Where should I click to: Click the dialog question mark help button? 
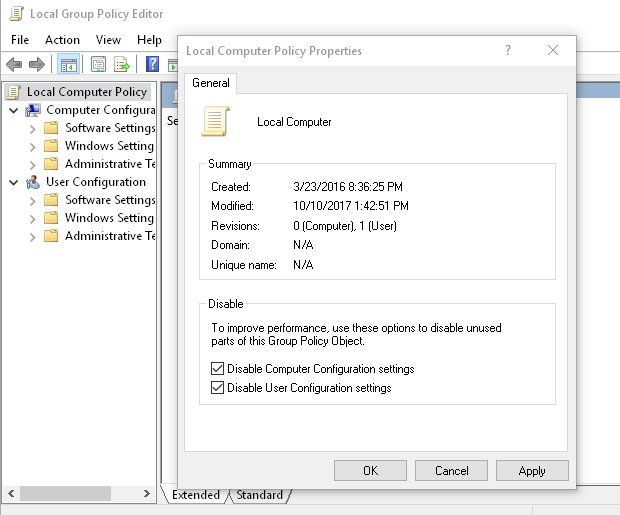pyautogui.click(x=508, y=50)
